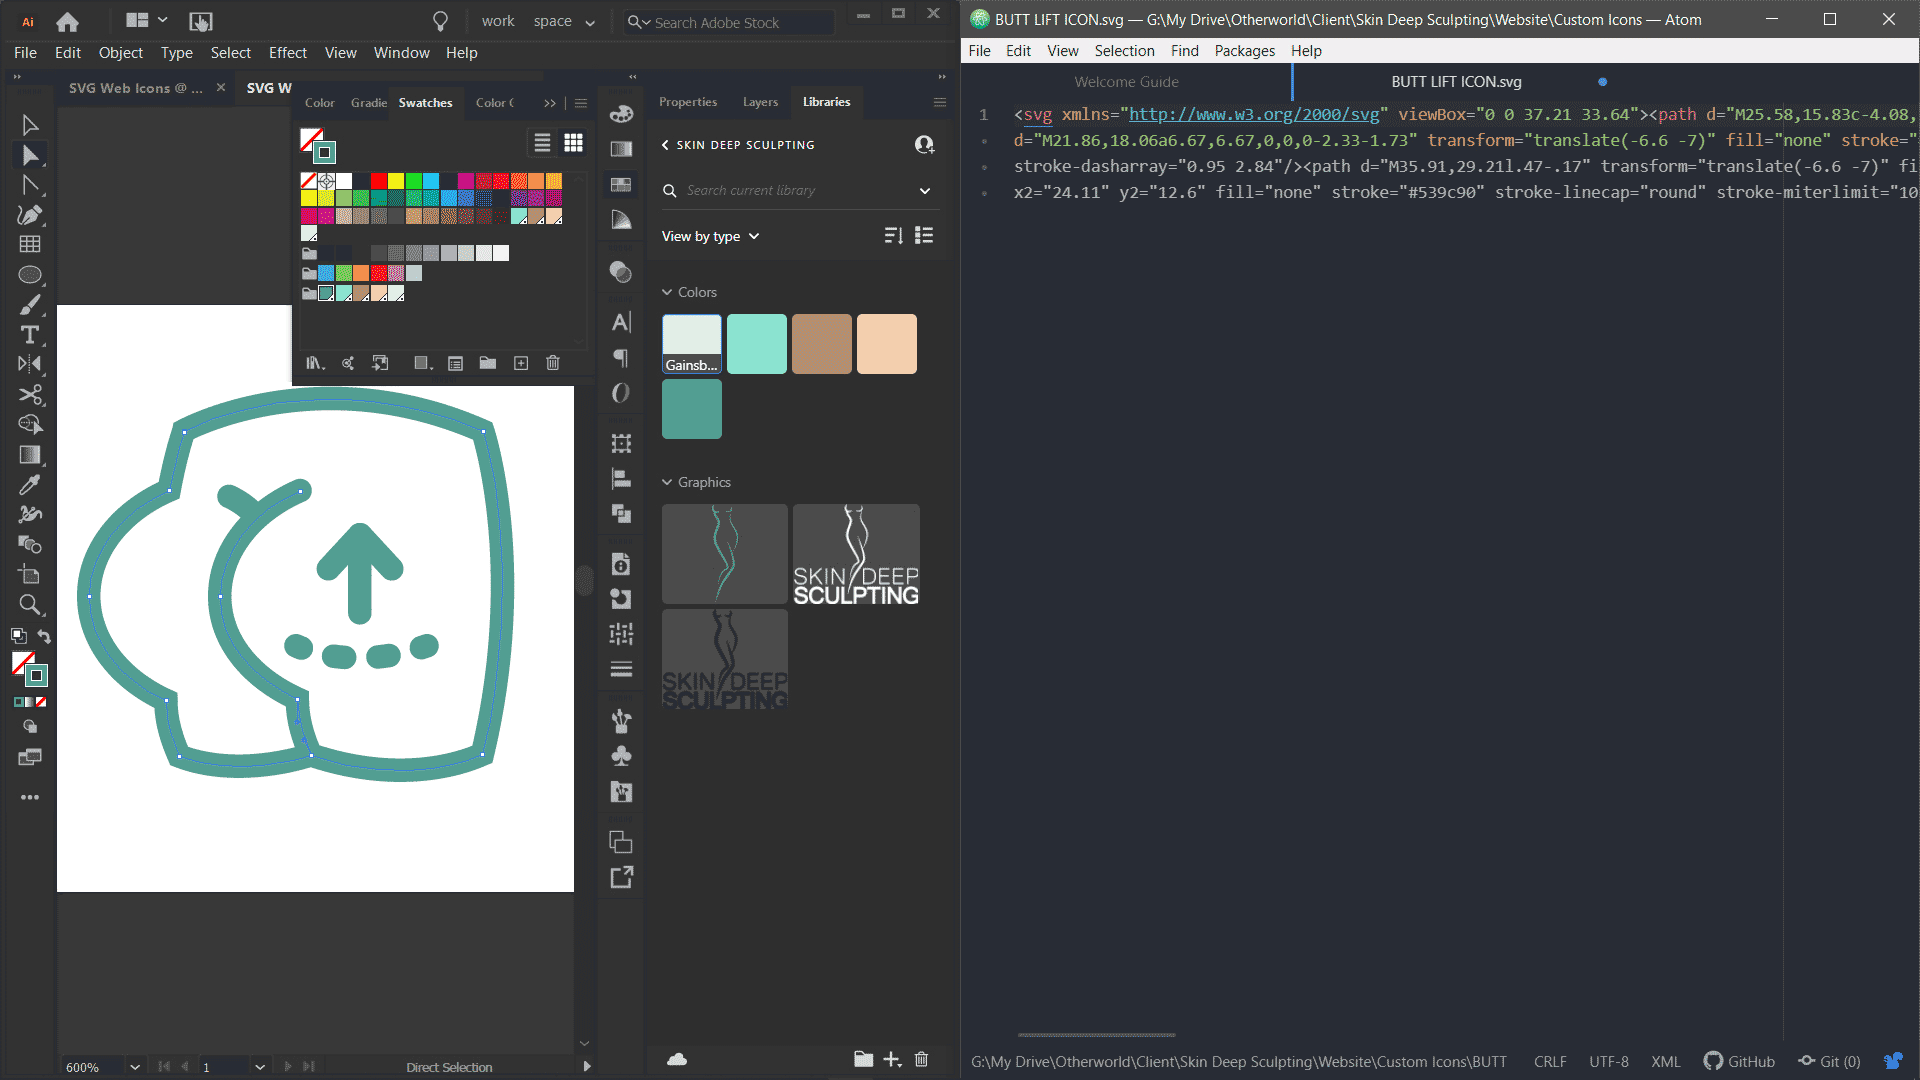The height and width of the screenshot is (1080, 1920).
Task: Open the View by type dropdown
Action: pos(710,236)
